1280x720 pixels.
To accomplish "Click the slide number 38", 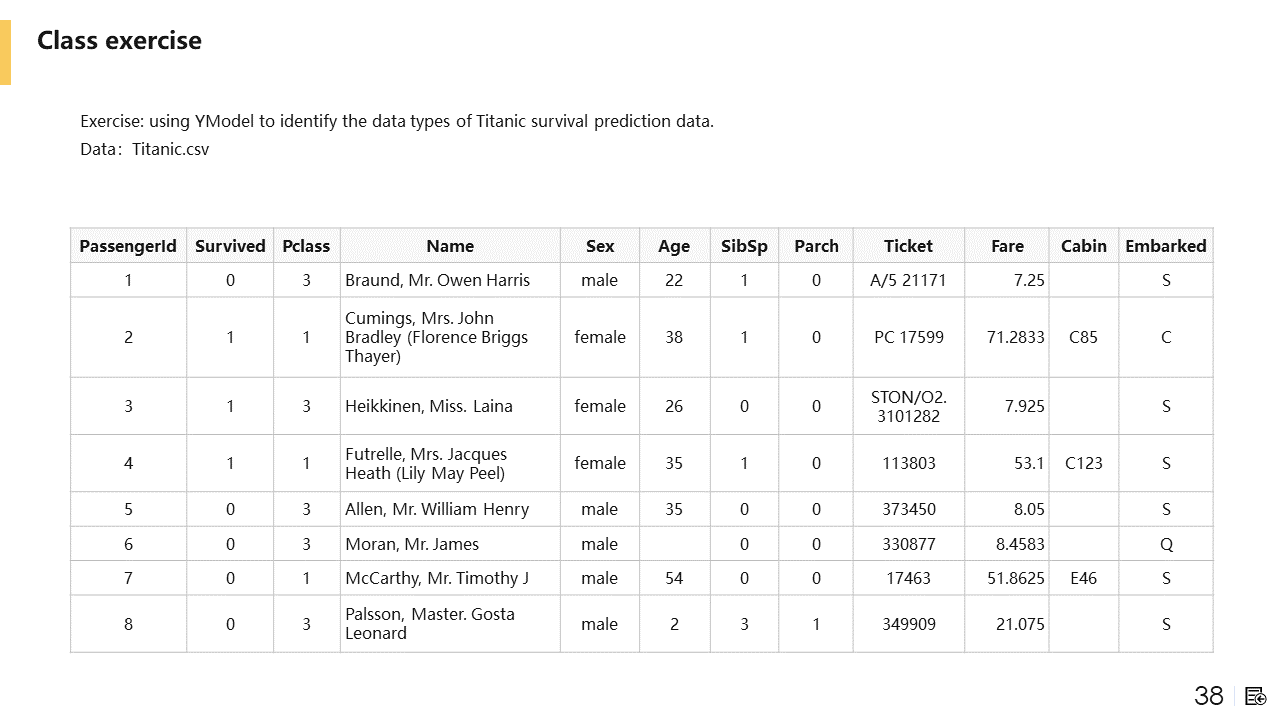I will pyautogui.click(x=1209, y=696).
